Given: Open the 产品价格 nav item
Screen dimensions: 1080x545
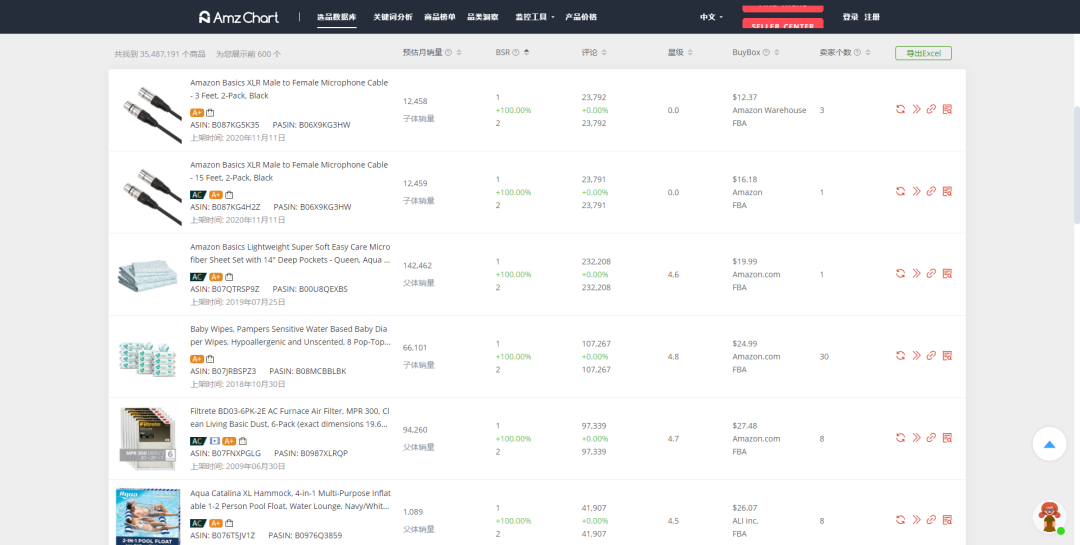Looking at the screenshot, I should click(581, 17).
